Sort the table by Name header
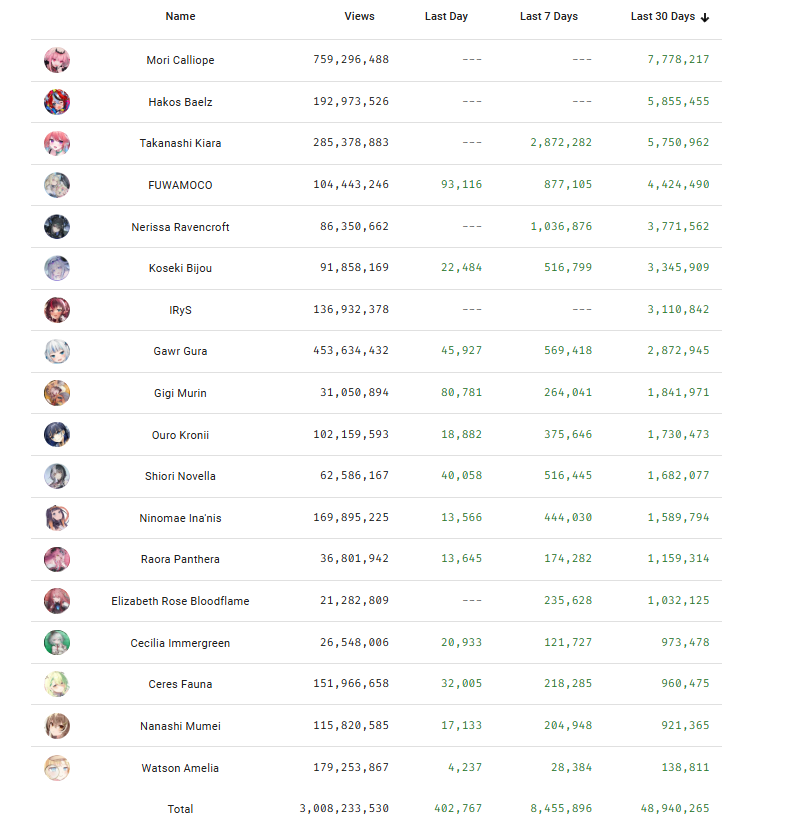 [180, 16]
